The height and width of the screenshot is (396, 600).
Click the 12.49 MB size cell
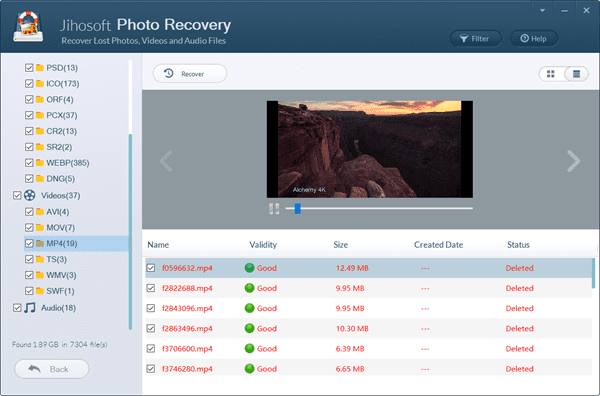352,268
